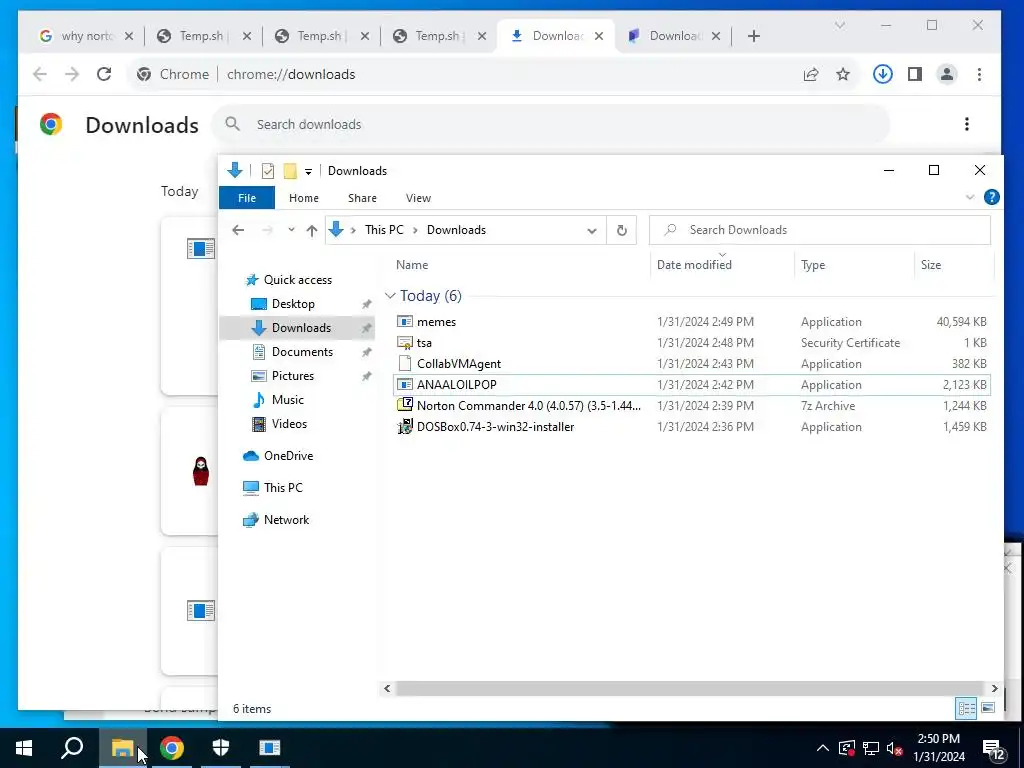The width and height of the screenshot is (1024, 768).
Task: Open Chrome's tab search chevron
Action: pos(840,25)
